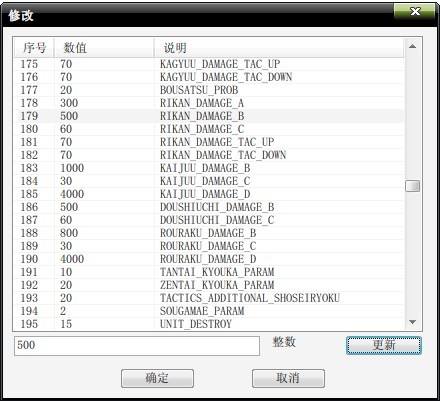Image resolution: width=440 pixels, height=401 pixels.
Task: Confirm with the 确定 button
Action: click(x=157, y=378)
